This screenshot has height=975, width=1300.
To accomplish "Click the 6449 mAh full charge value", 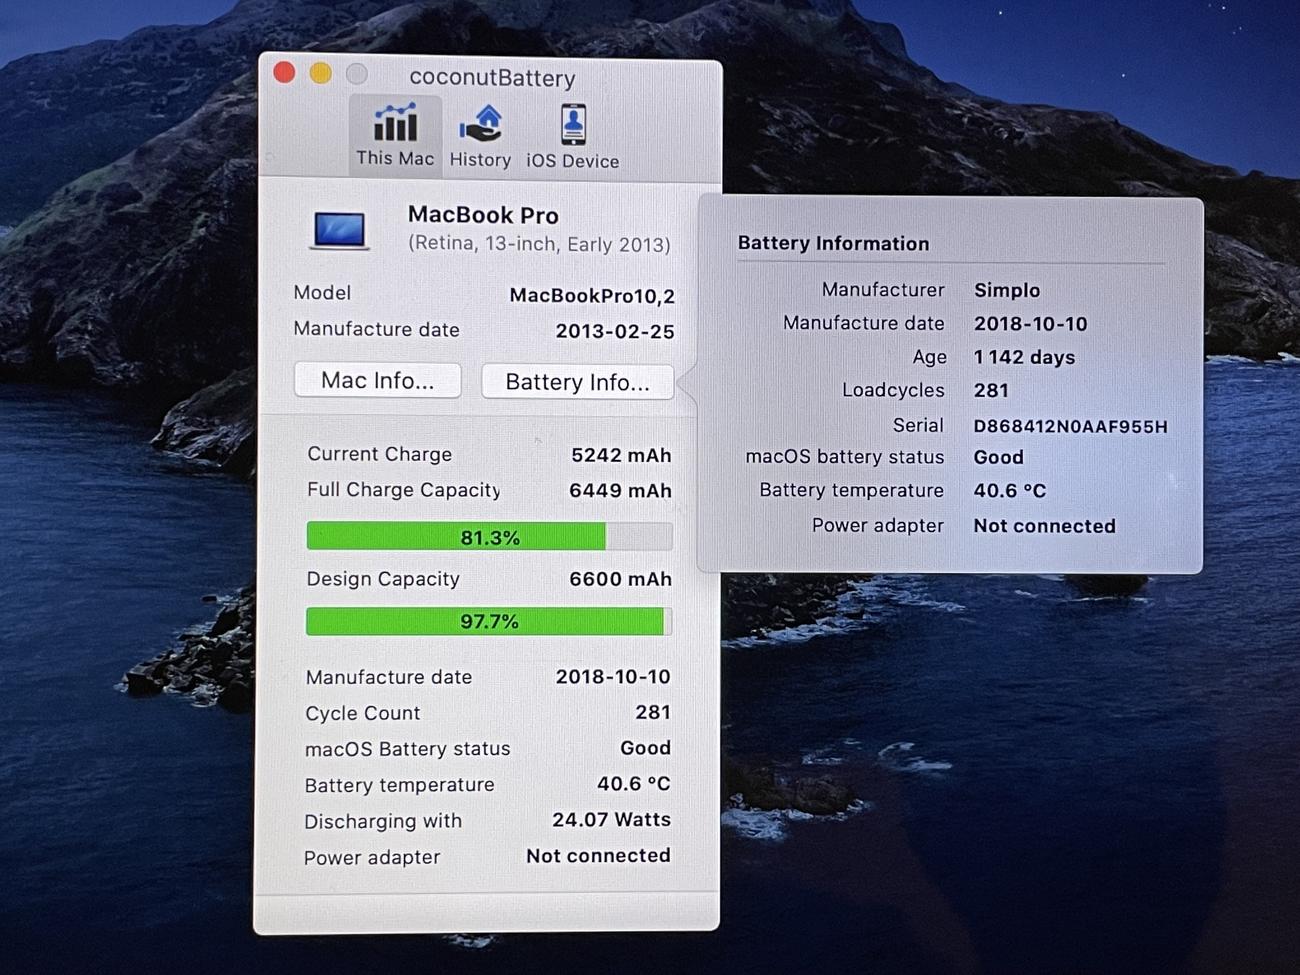I will (x=620, y=490).
